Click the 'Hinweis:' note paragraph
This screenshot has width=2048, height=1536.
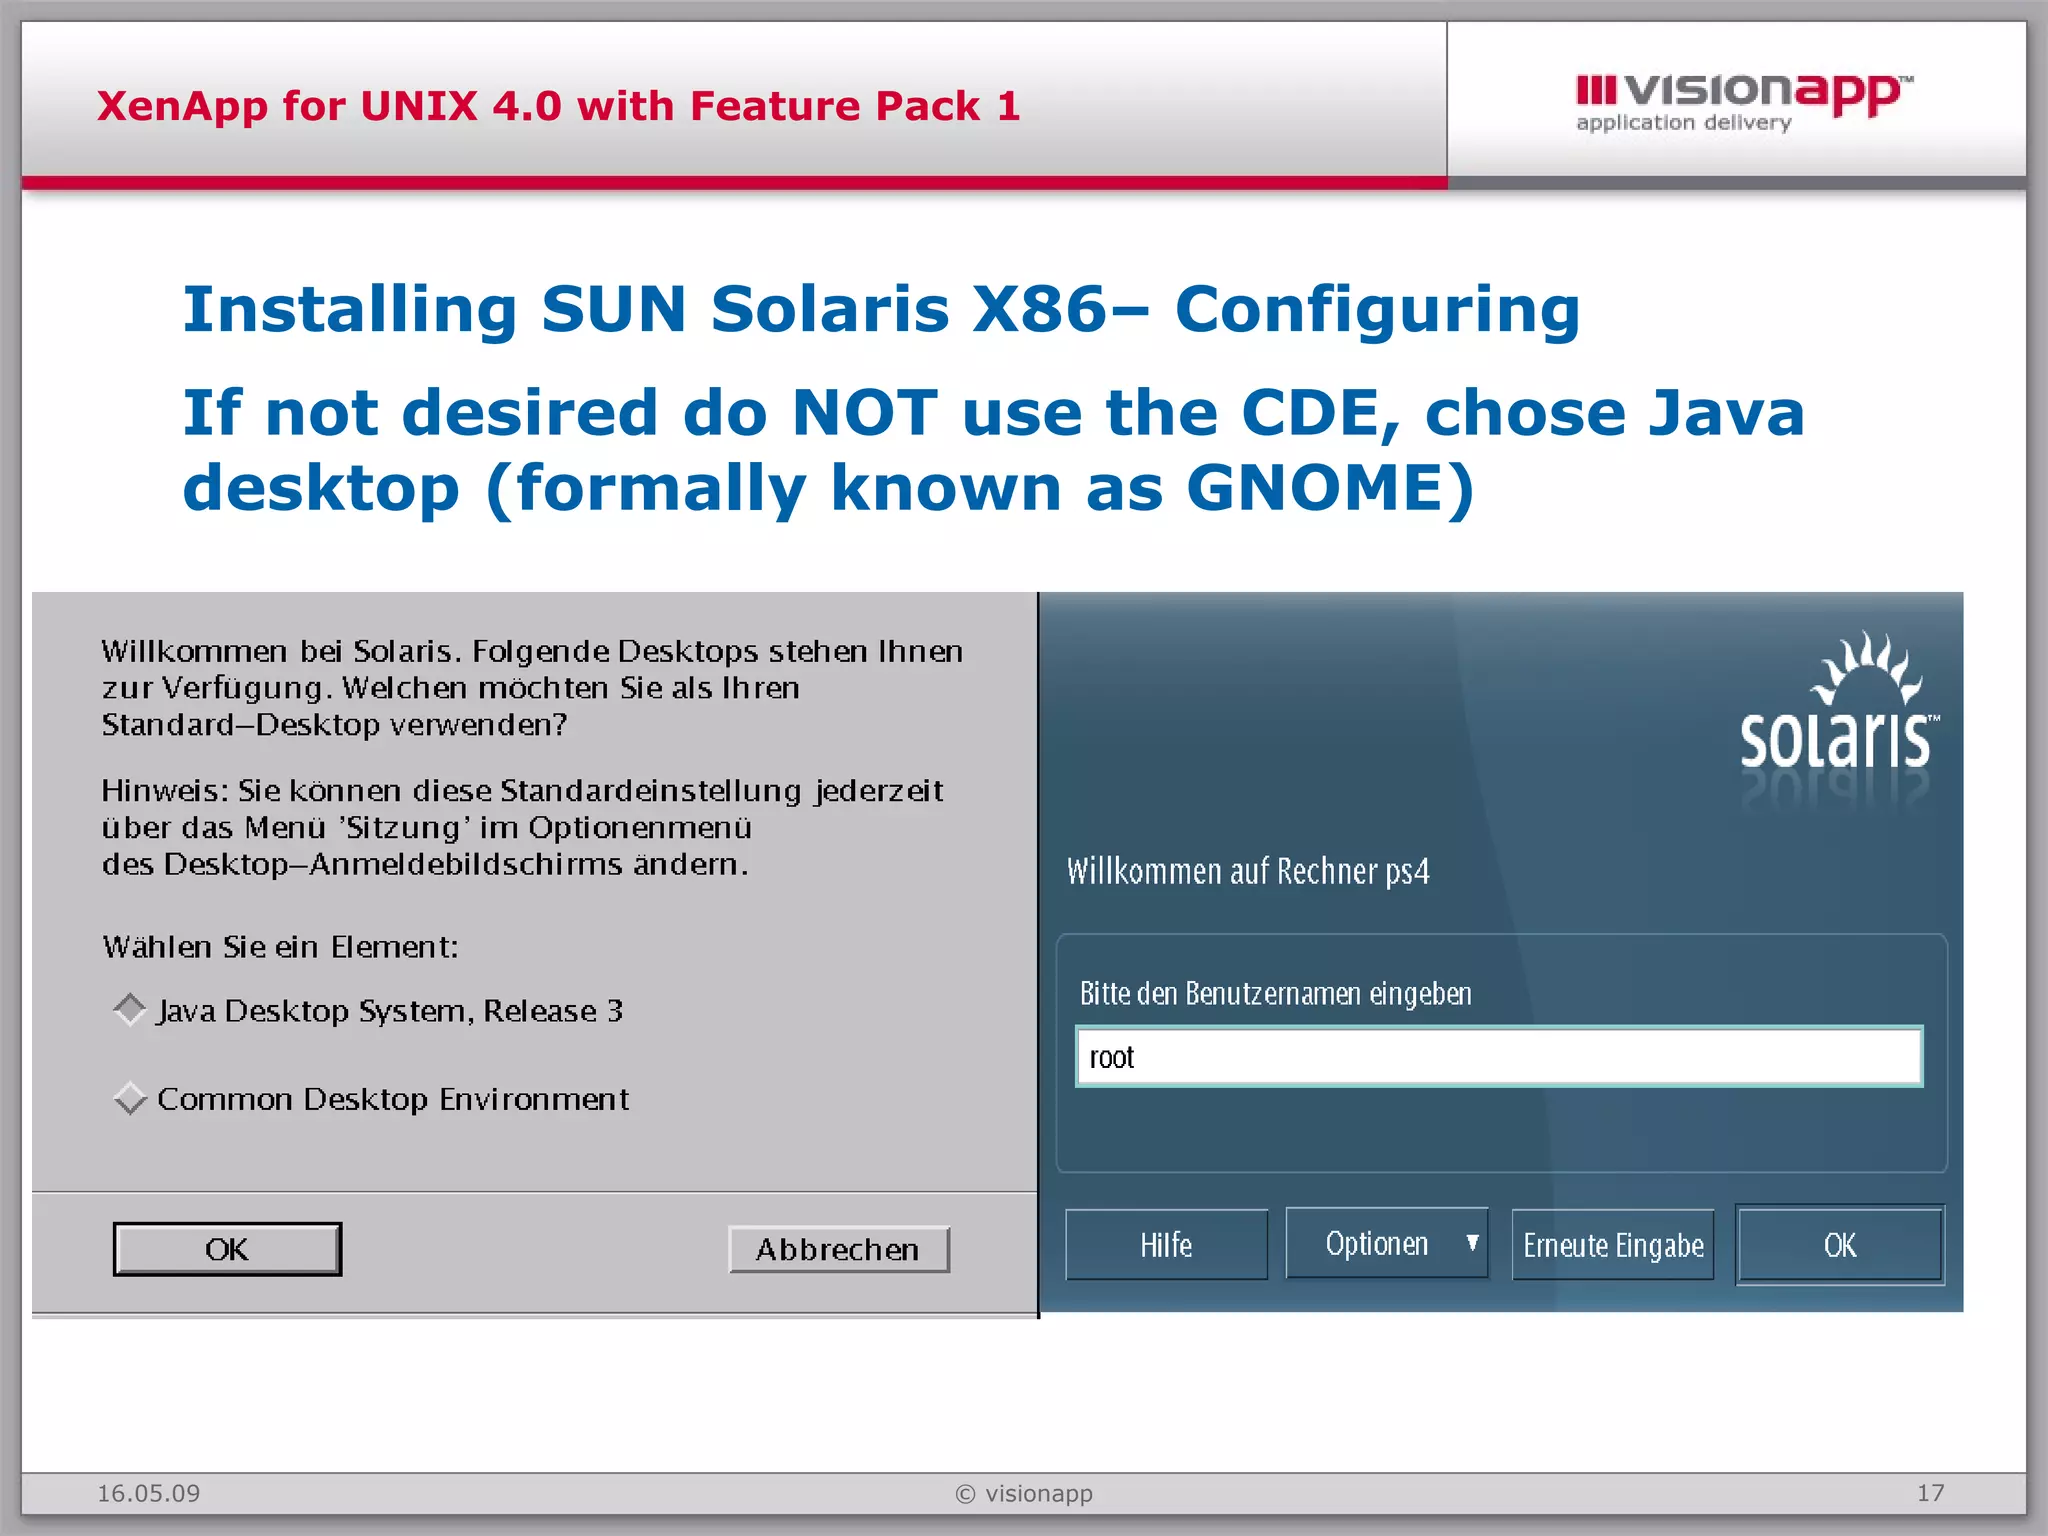[x=522, y=827]
